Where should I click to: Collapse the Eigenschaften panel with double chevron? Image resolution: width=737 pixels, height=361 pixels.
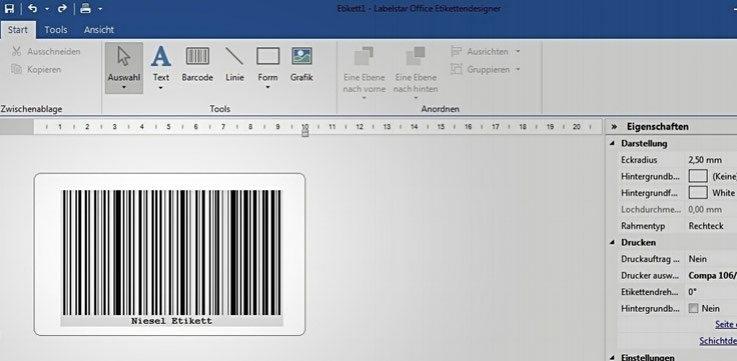[613, 127]
